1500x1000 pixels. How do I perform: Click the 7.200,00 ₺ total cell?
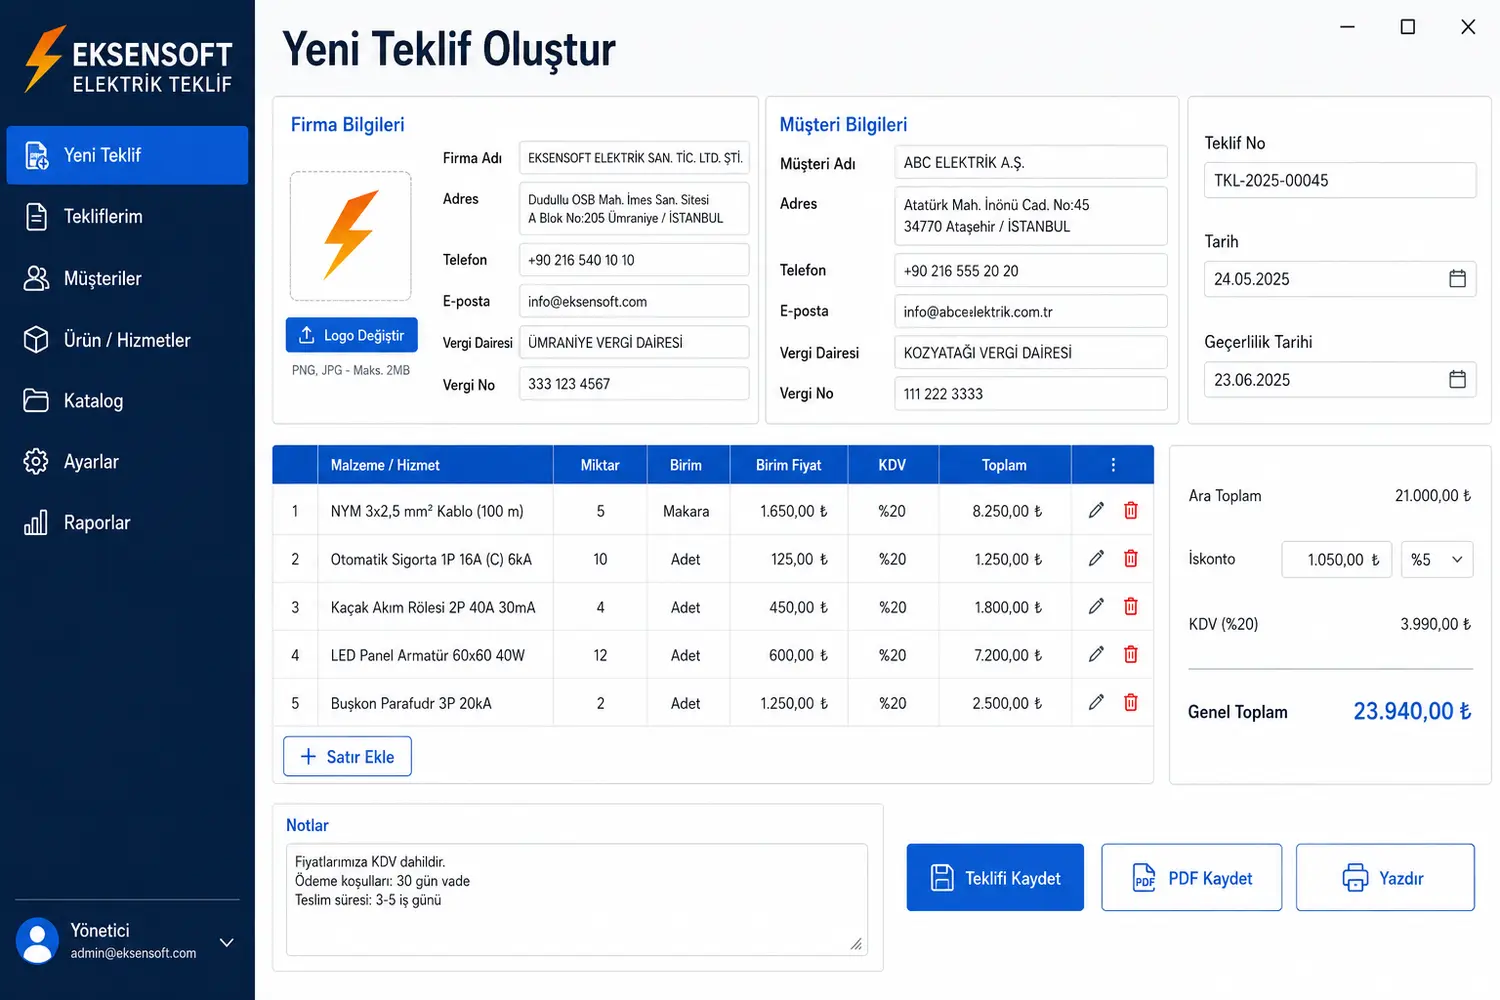[1007, 655]
